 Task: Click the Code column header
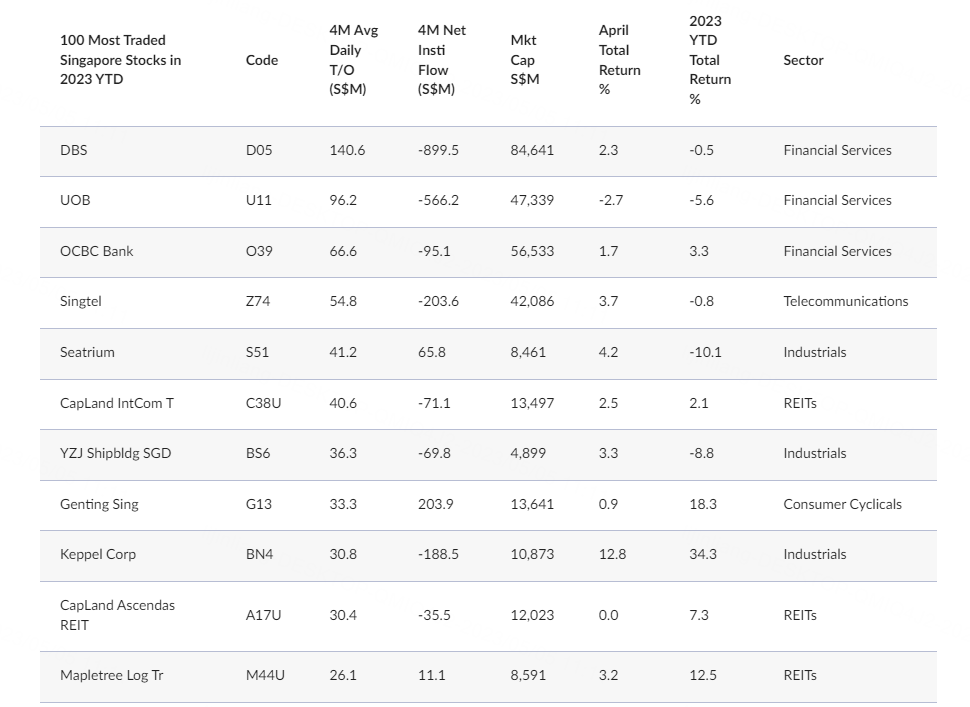coord(262,60)
